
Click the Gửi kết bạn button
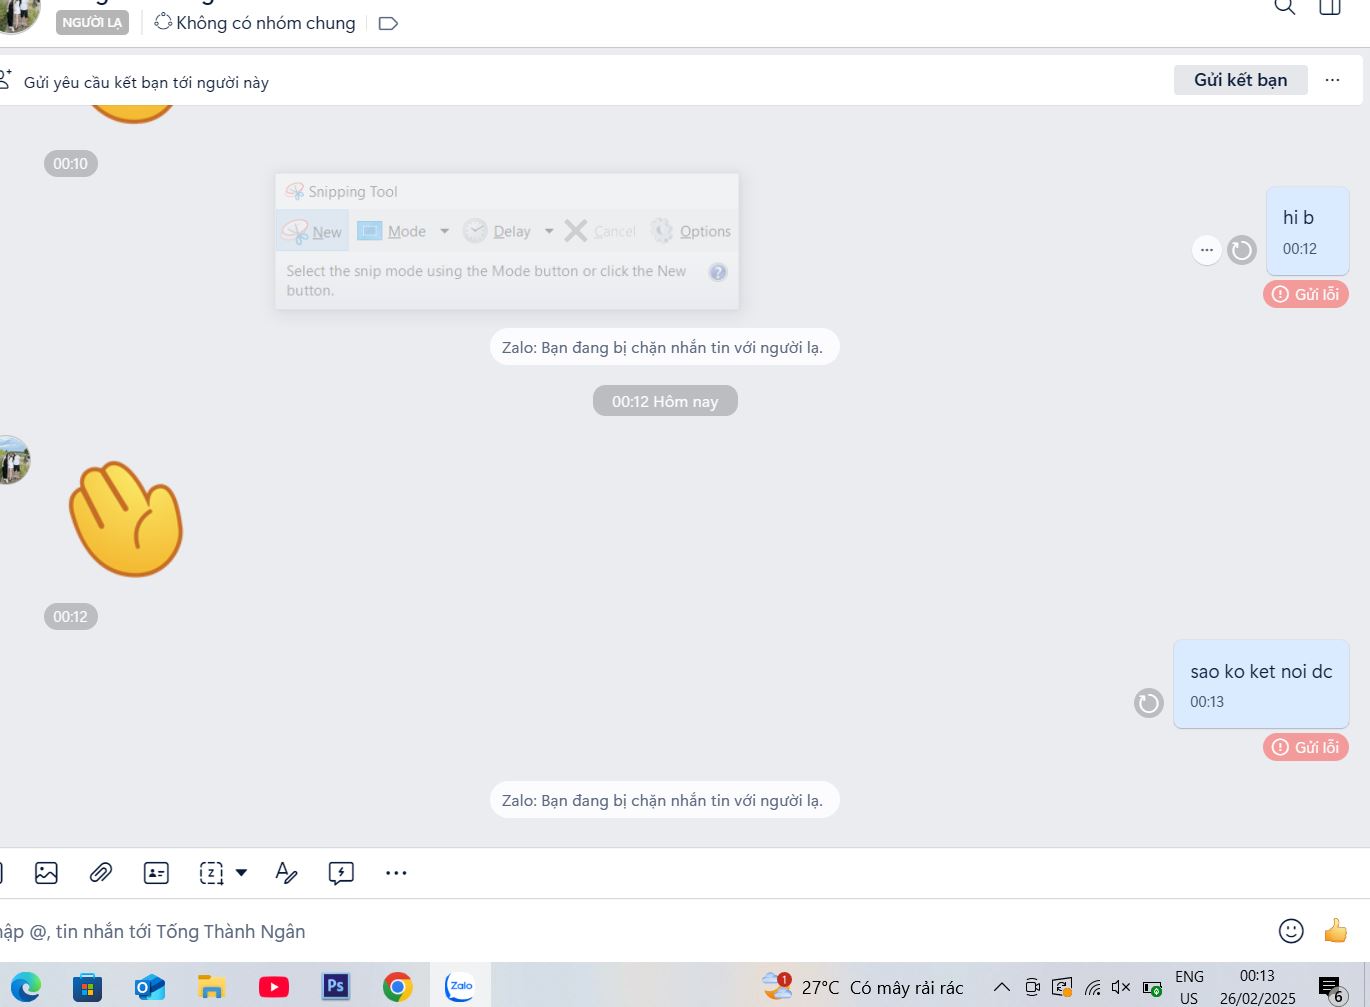point(1241,80)
